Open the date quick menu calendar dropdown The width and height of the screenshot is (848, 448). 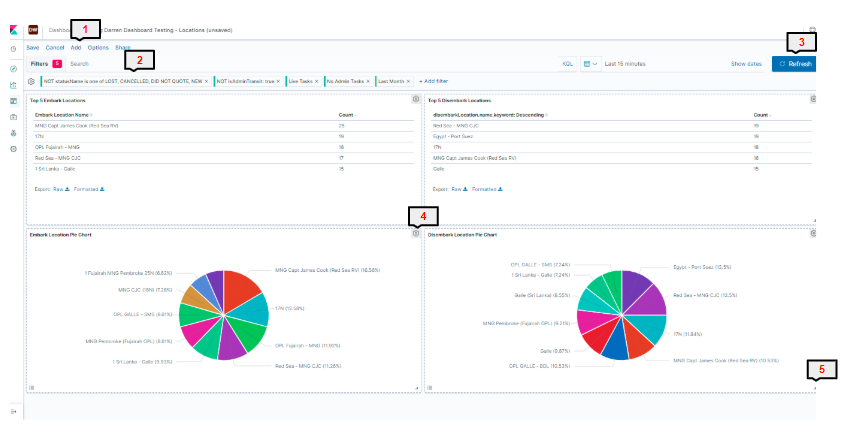pos(590,64)
